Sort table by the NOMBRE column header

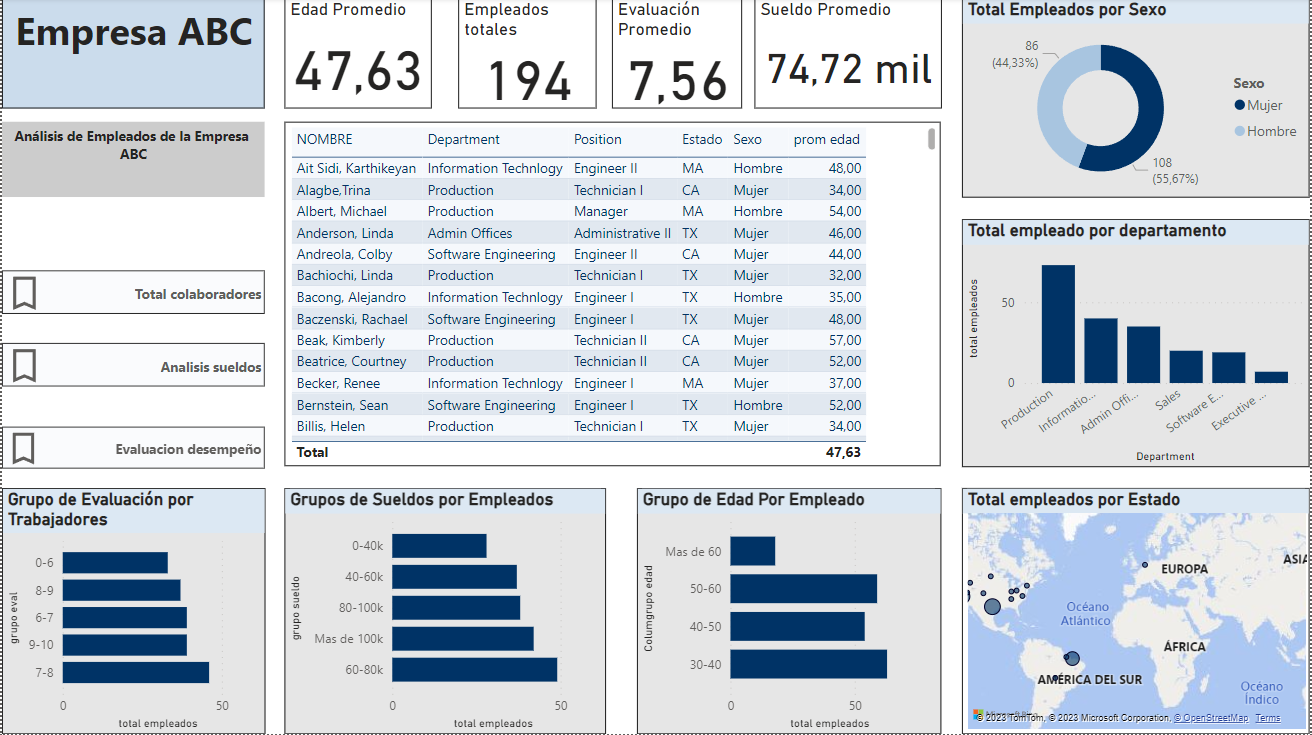(x=325, y=140)
